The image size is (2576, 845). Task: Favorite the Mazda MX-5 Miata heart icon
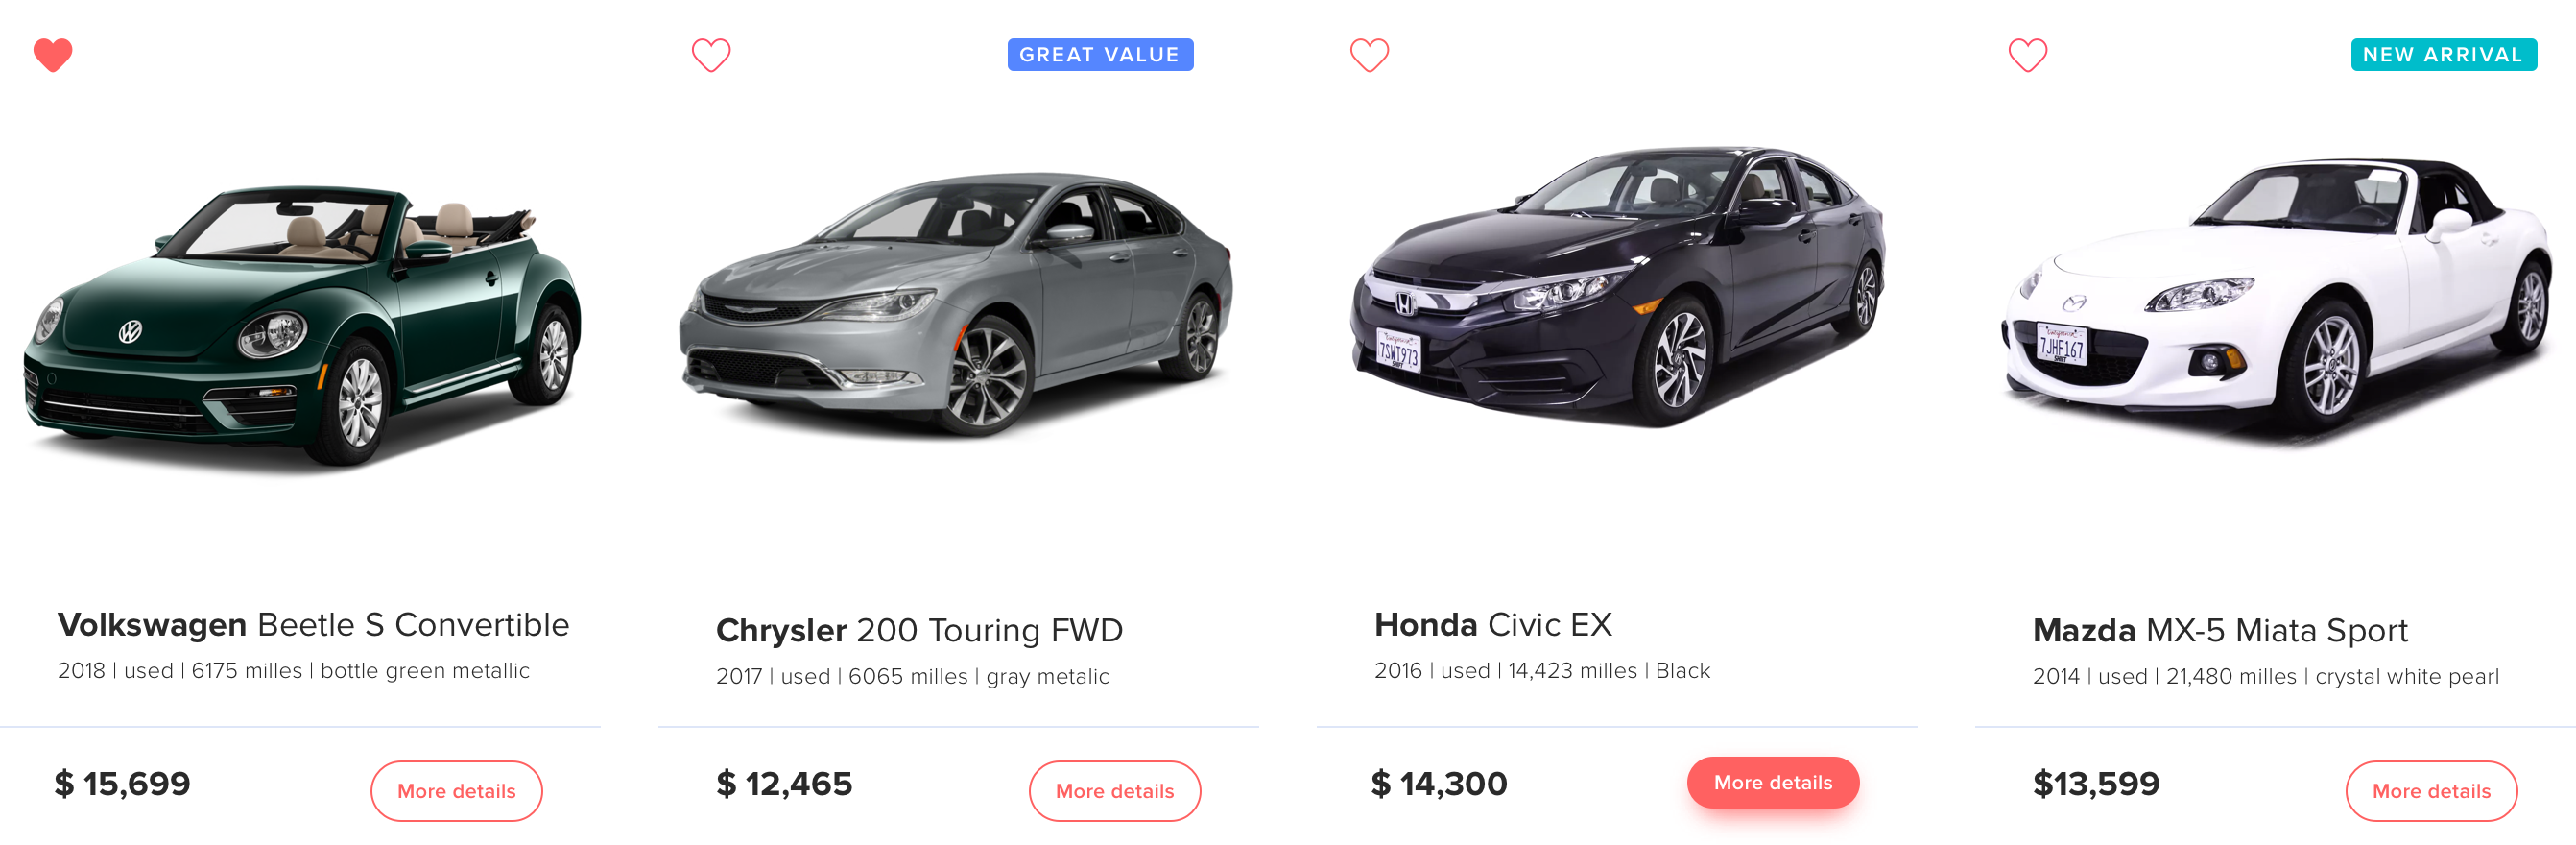tap(2027, 55)
